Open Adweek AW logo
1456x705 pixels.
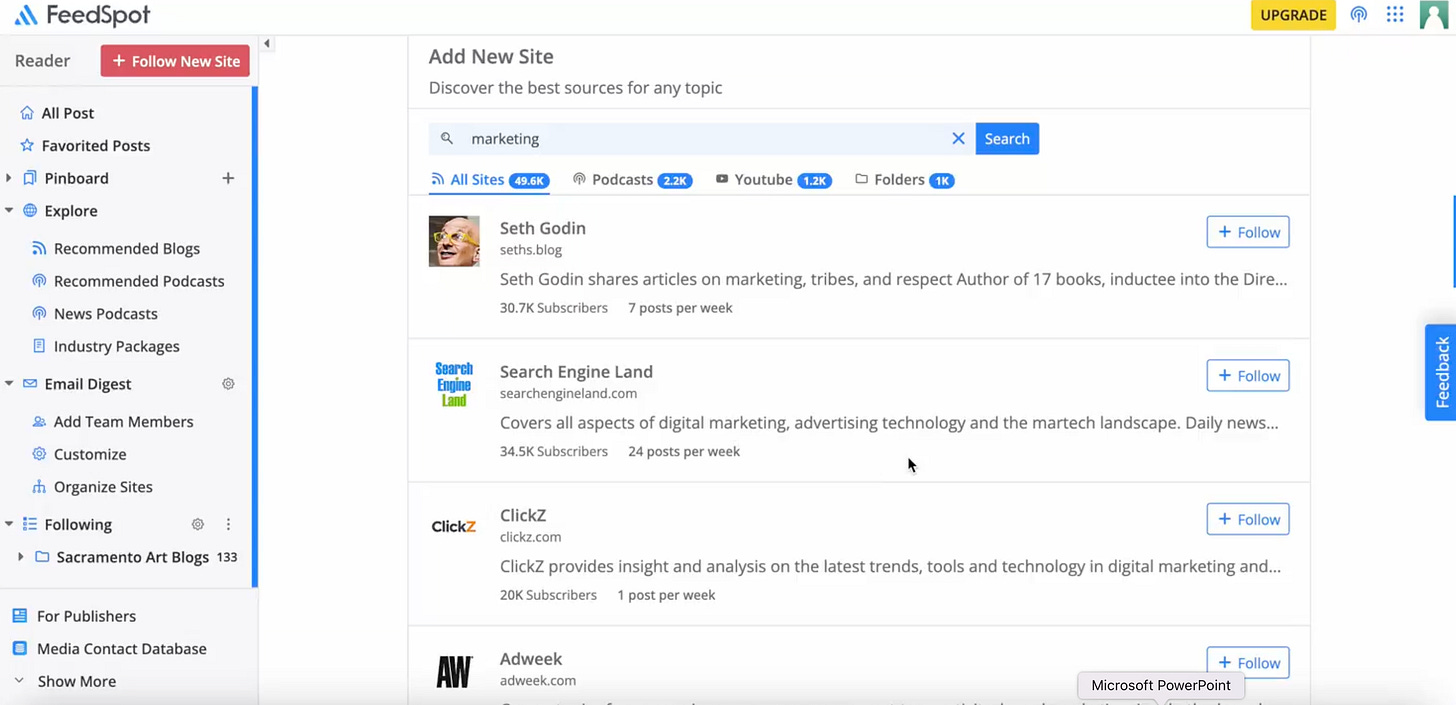click(454, 672)
